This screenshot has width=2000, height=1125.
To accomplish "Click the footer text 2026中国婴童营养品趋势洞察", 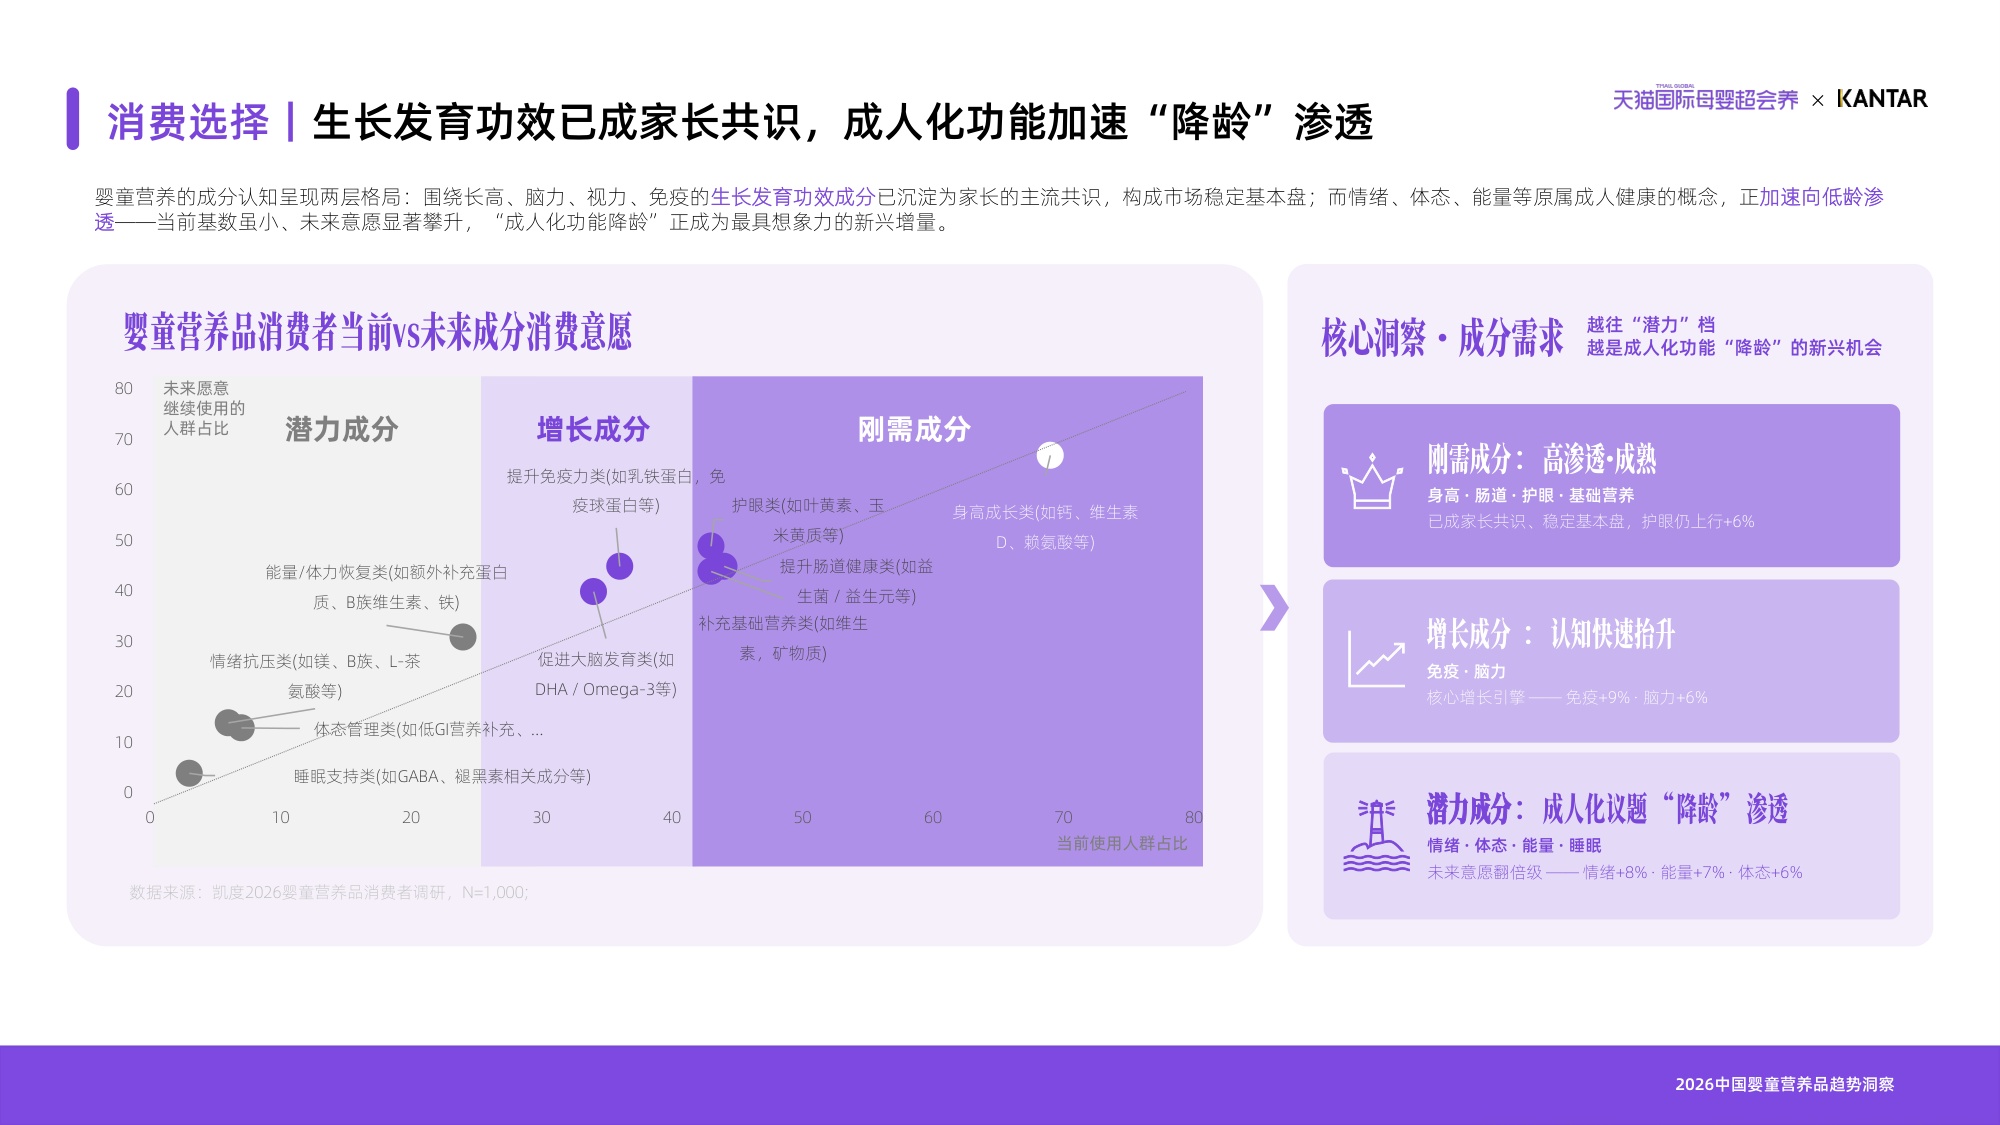I will (x=1785, y=1085).
